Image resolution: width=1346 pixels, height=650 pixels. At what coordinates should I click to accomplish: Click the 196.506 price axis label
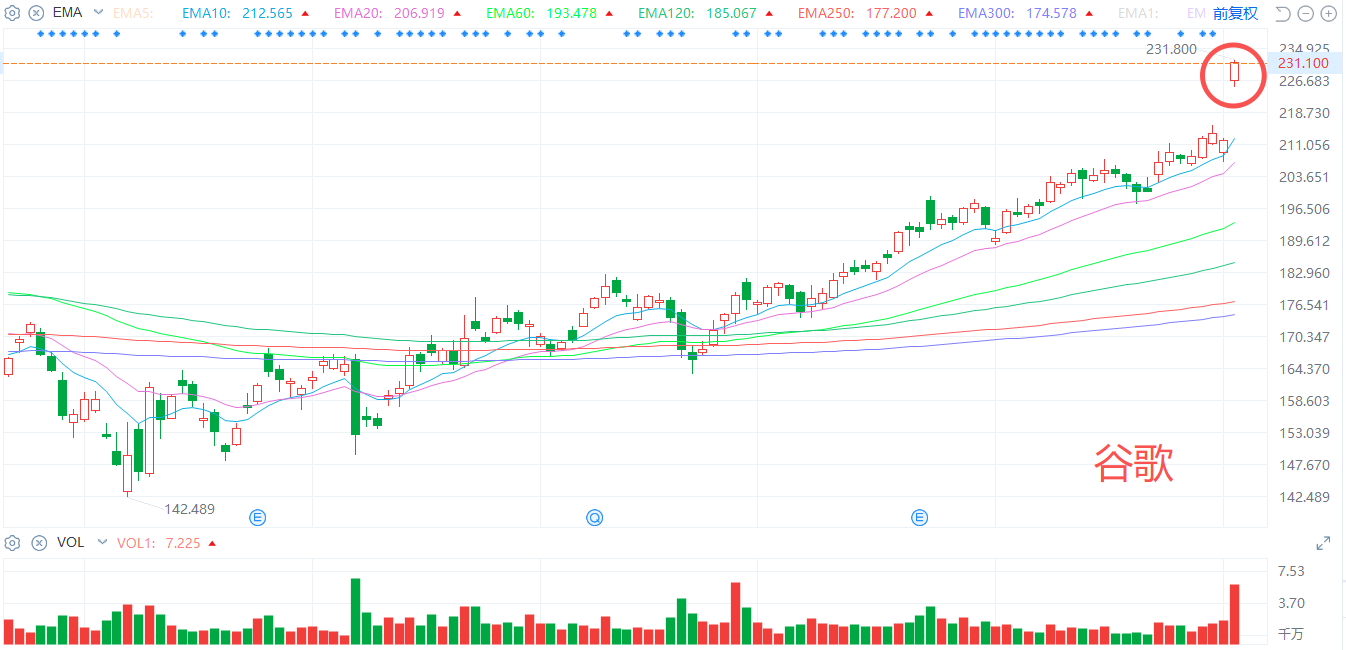coord(1303,209)
